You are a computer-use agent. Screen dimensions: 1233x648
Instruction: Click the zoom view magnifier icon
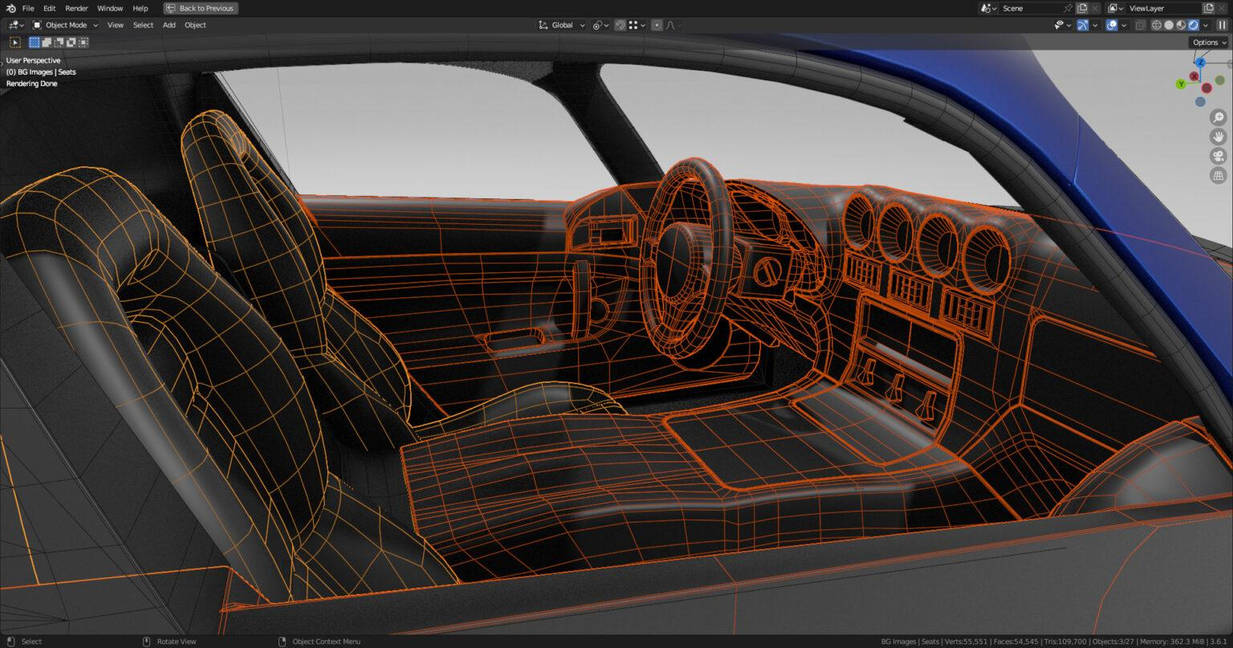coord(1218,118)
